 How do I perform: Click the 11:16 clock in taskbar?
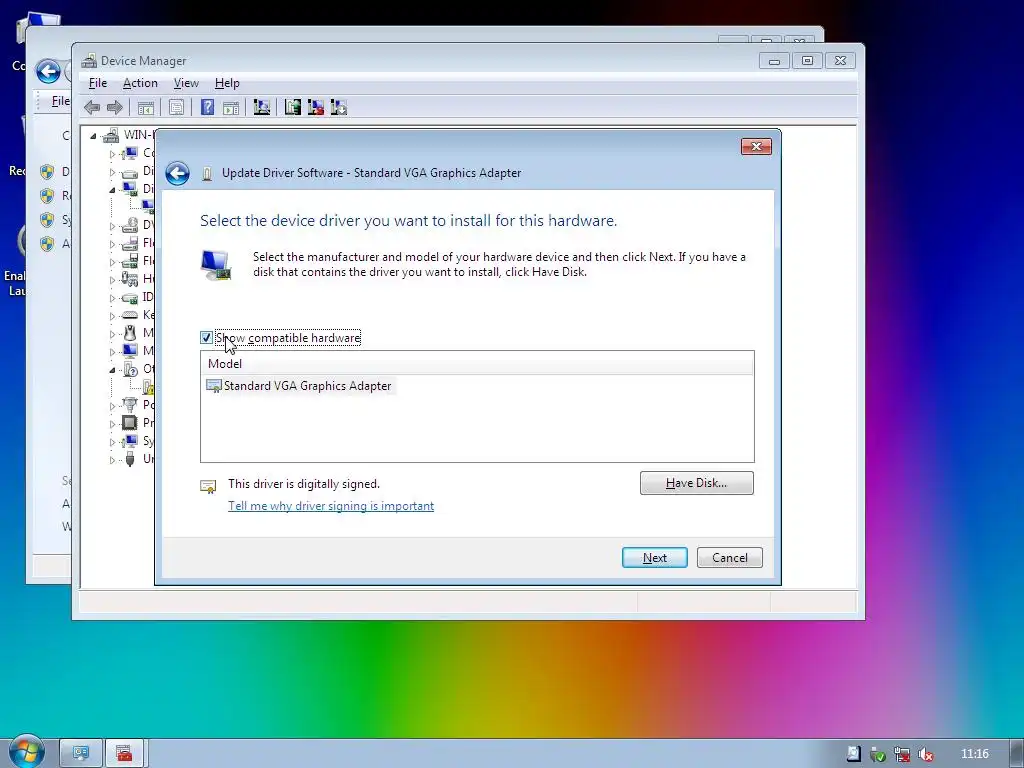pyautogui.click(x=974, y=754)
